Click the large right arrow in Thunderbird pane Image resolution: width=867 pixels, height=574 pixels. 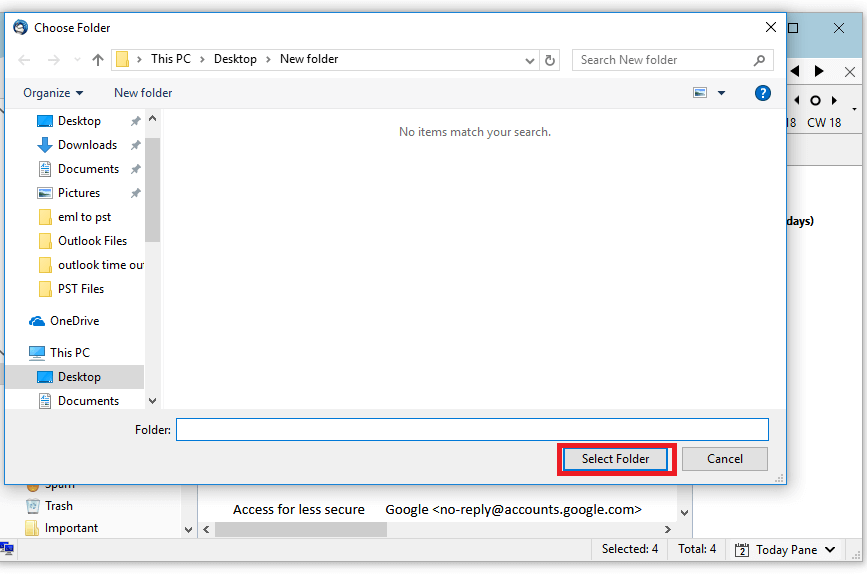coord(819,71)
